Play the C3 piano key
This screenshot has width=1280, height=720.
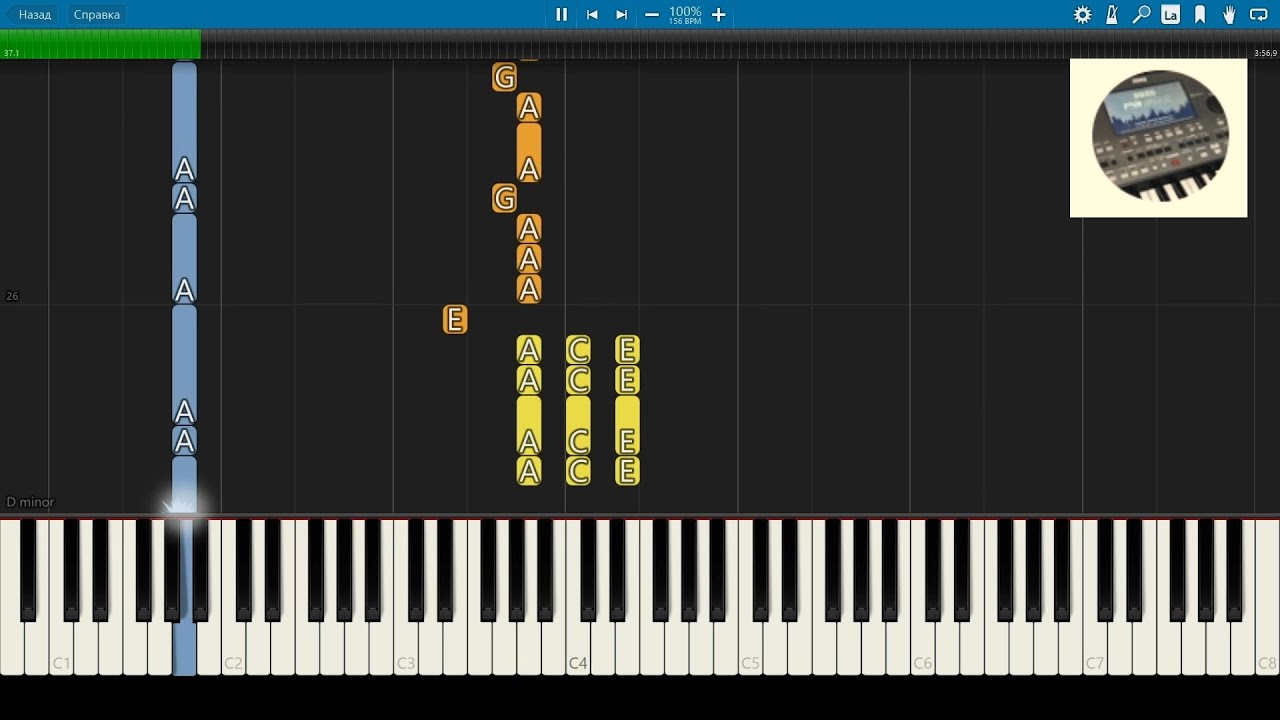[405, 648]
